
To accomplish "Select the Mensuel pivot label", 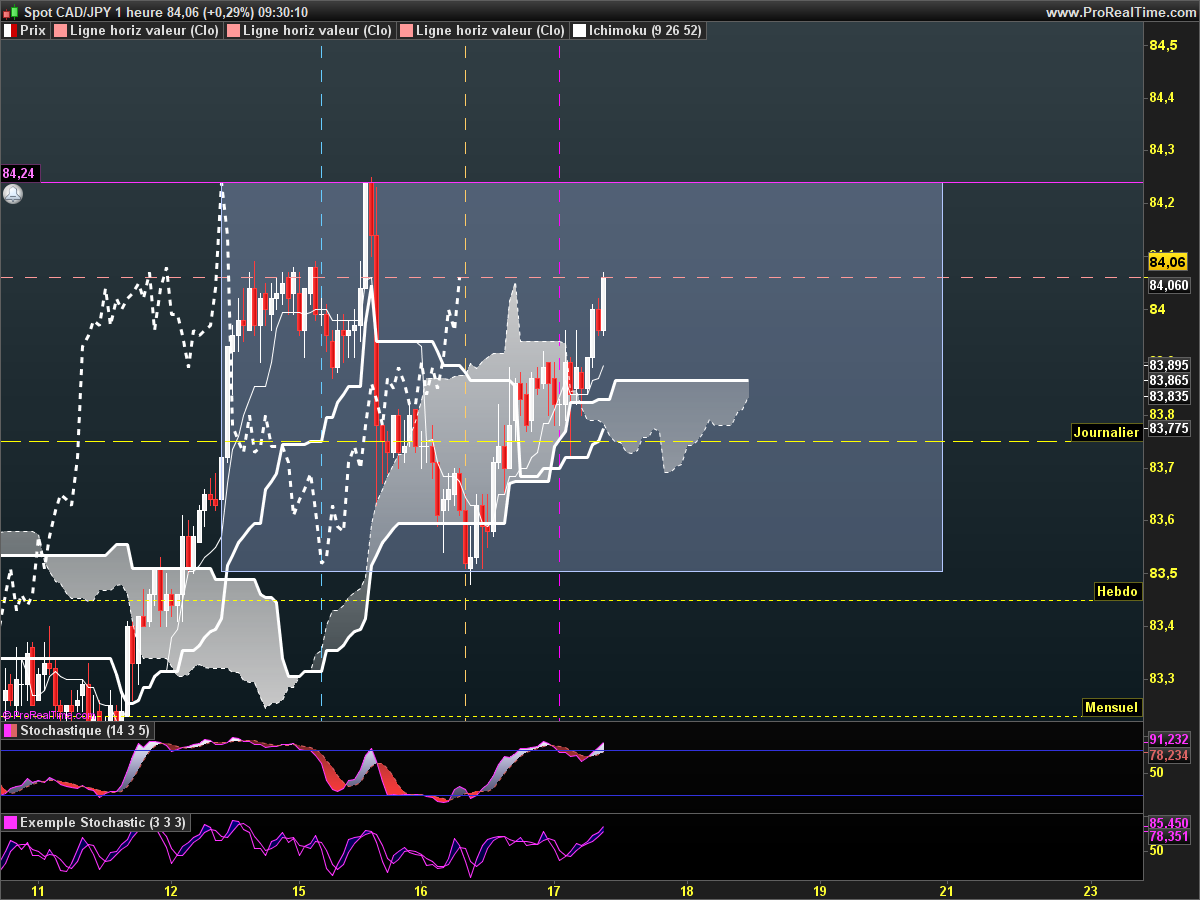I will click(1112, 707).
